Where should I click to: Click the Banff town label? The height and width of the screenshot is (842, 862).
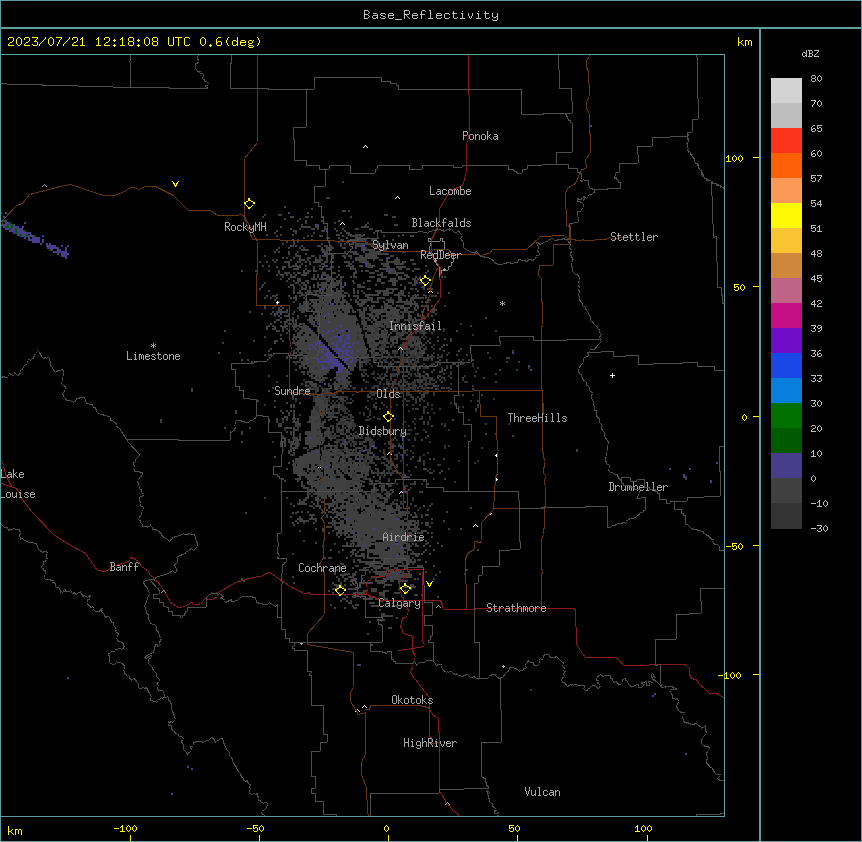pyautogui.click(x=124, y=567)
